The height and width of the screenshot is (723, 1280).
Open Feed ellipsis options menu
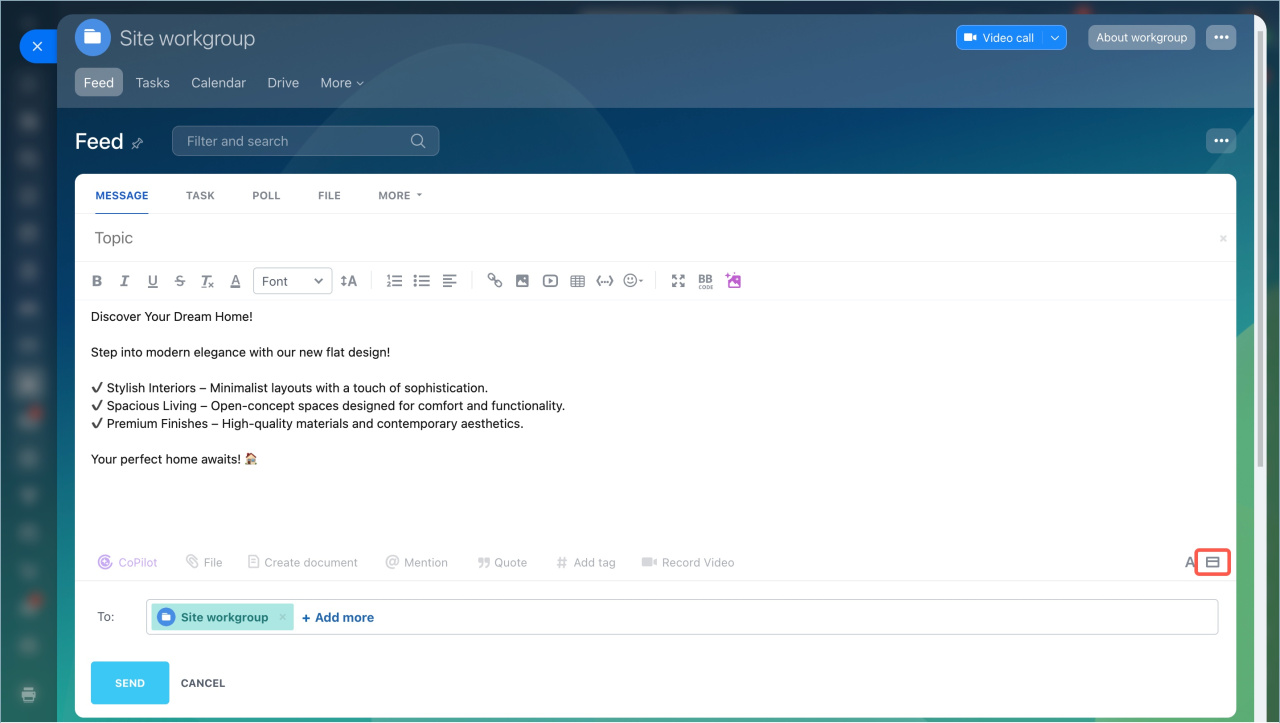(1221, 141)
